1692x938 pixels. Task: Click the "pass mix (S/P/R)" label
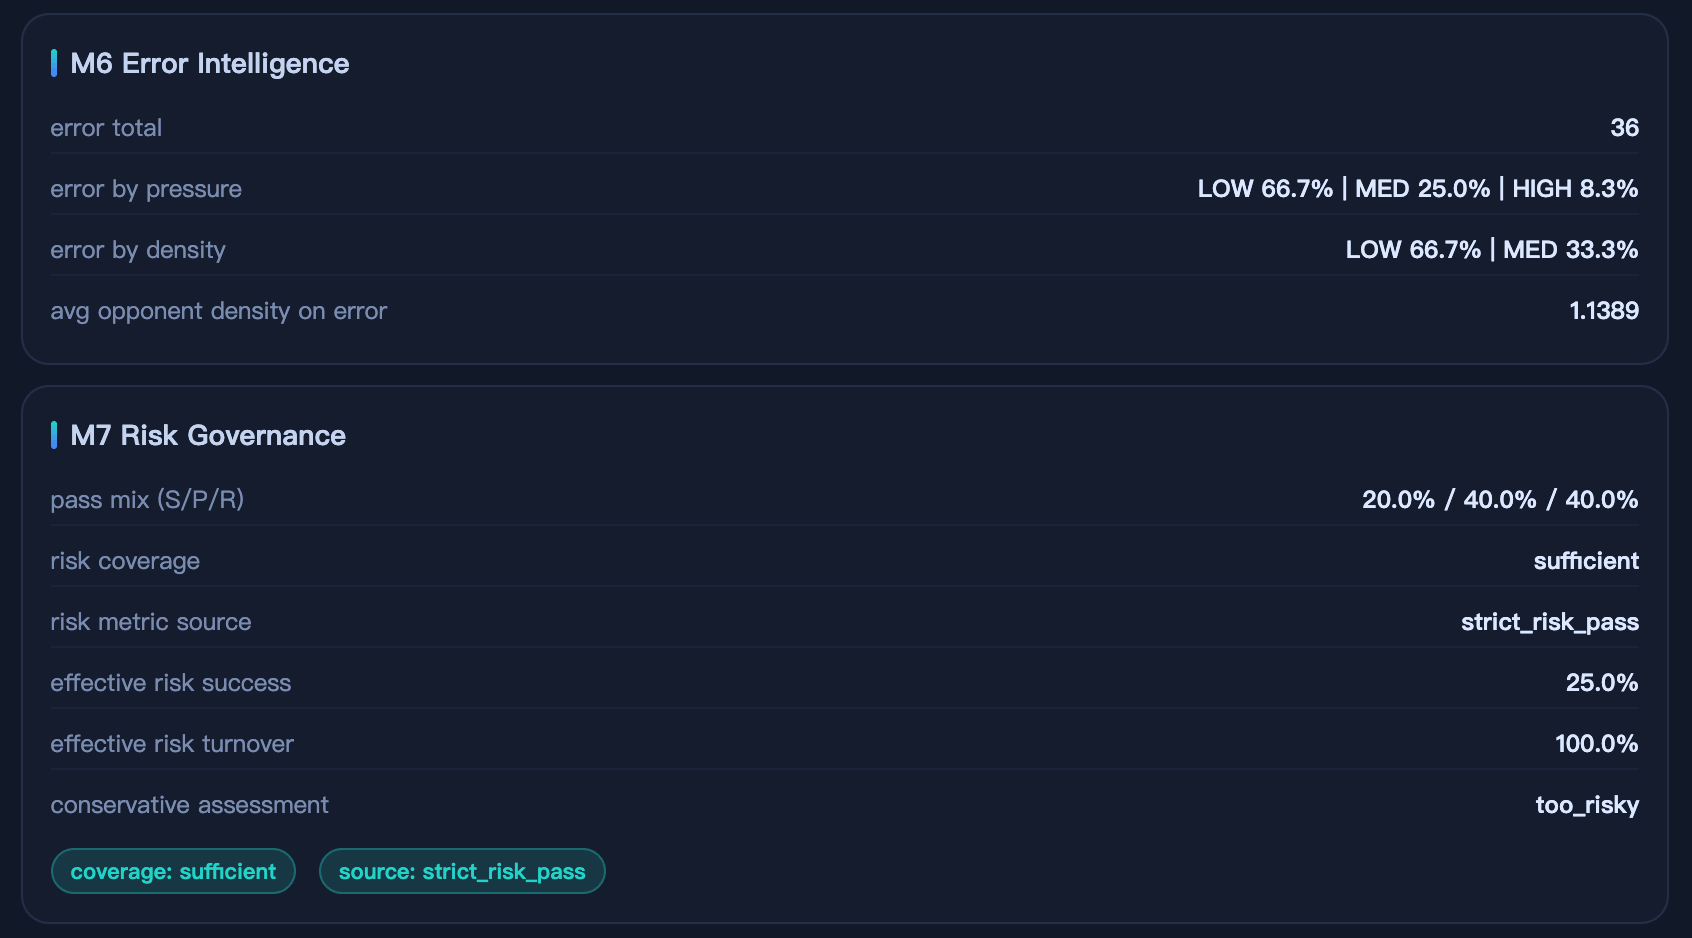pos(147,500)
